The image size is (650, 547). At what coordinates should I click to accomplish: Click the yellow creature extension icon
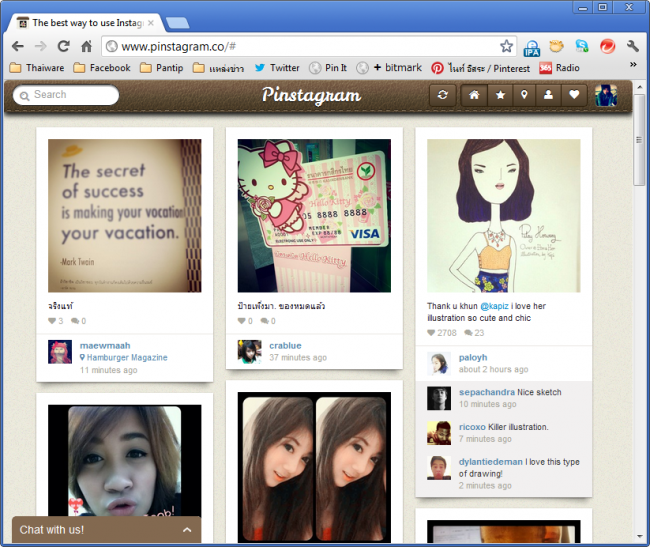pyautogui.click(x=556, y=46)
